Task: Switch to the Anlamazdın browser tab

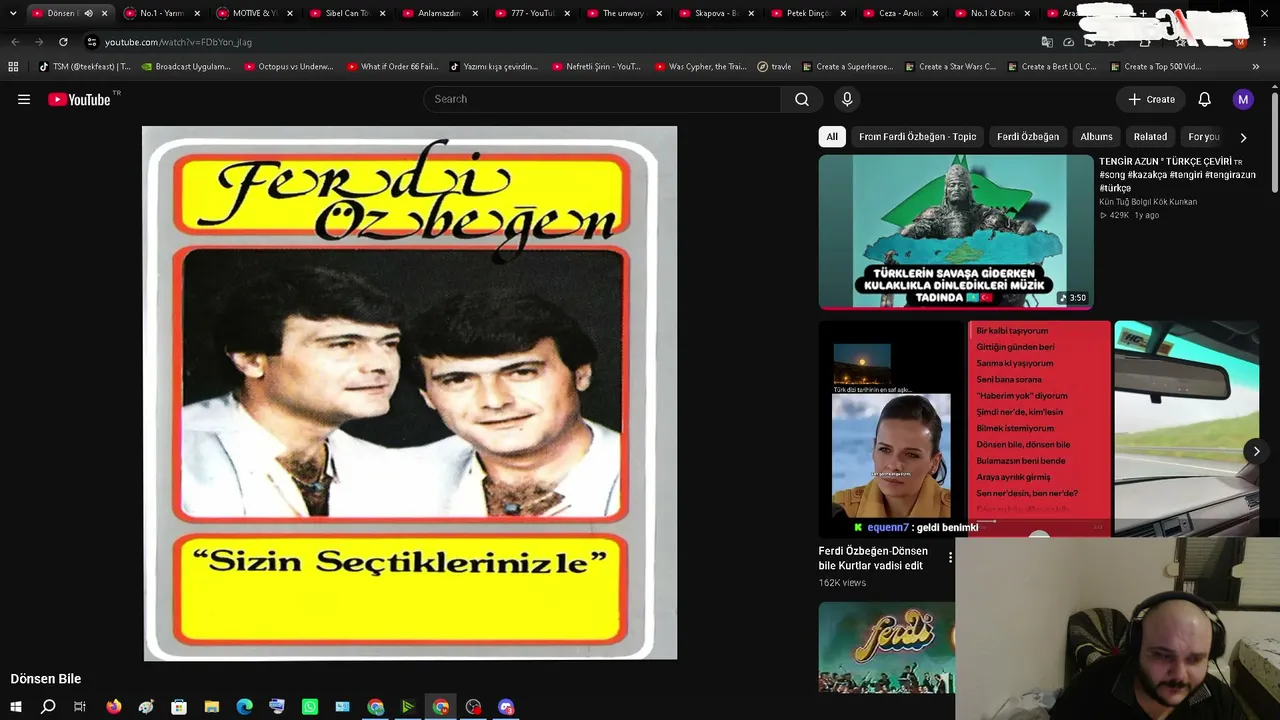Action: pyautogui.click(x=440, y=13)
